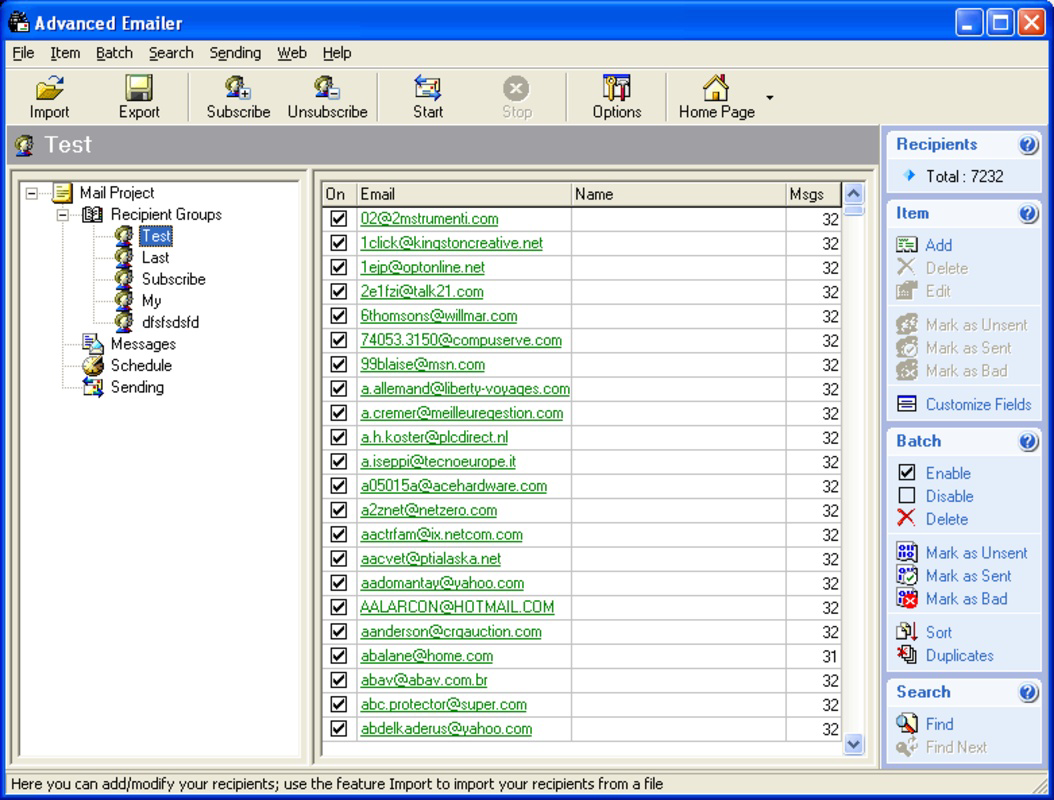Collapse the Mail Project tree node
1054x800 pixels.
pyautogui.click(x=32, y=194)
